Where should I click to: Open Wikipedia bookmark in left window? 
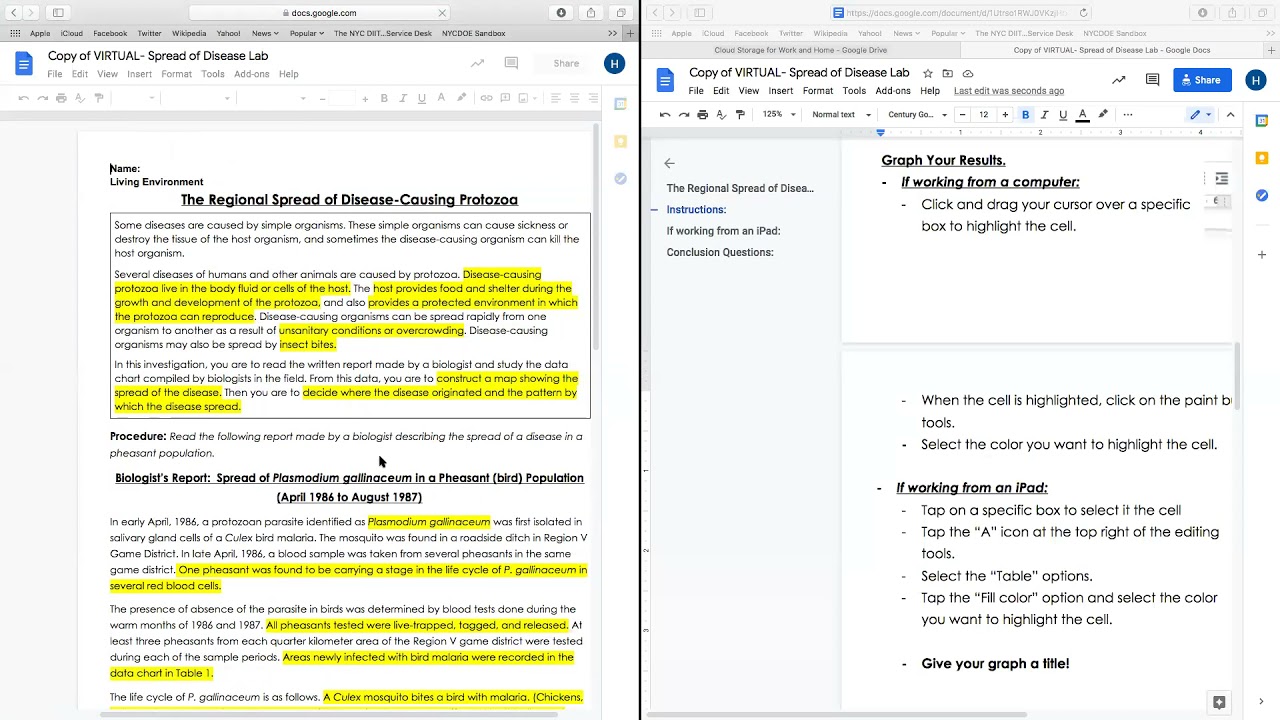point(189,33)
